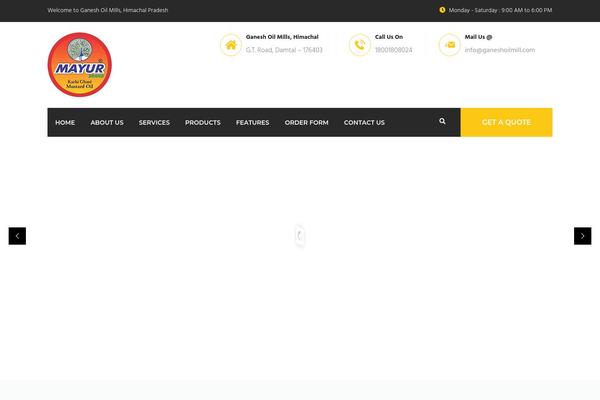The width and height of the screenshot is (600, 400).
Task: Click the Call Us On label
Action: click(389, 37)
